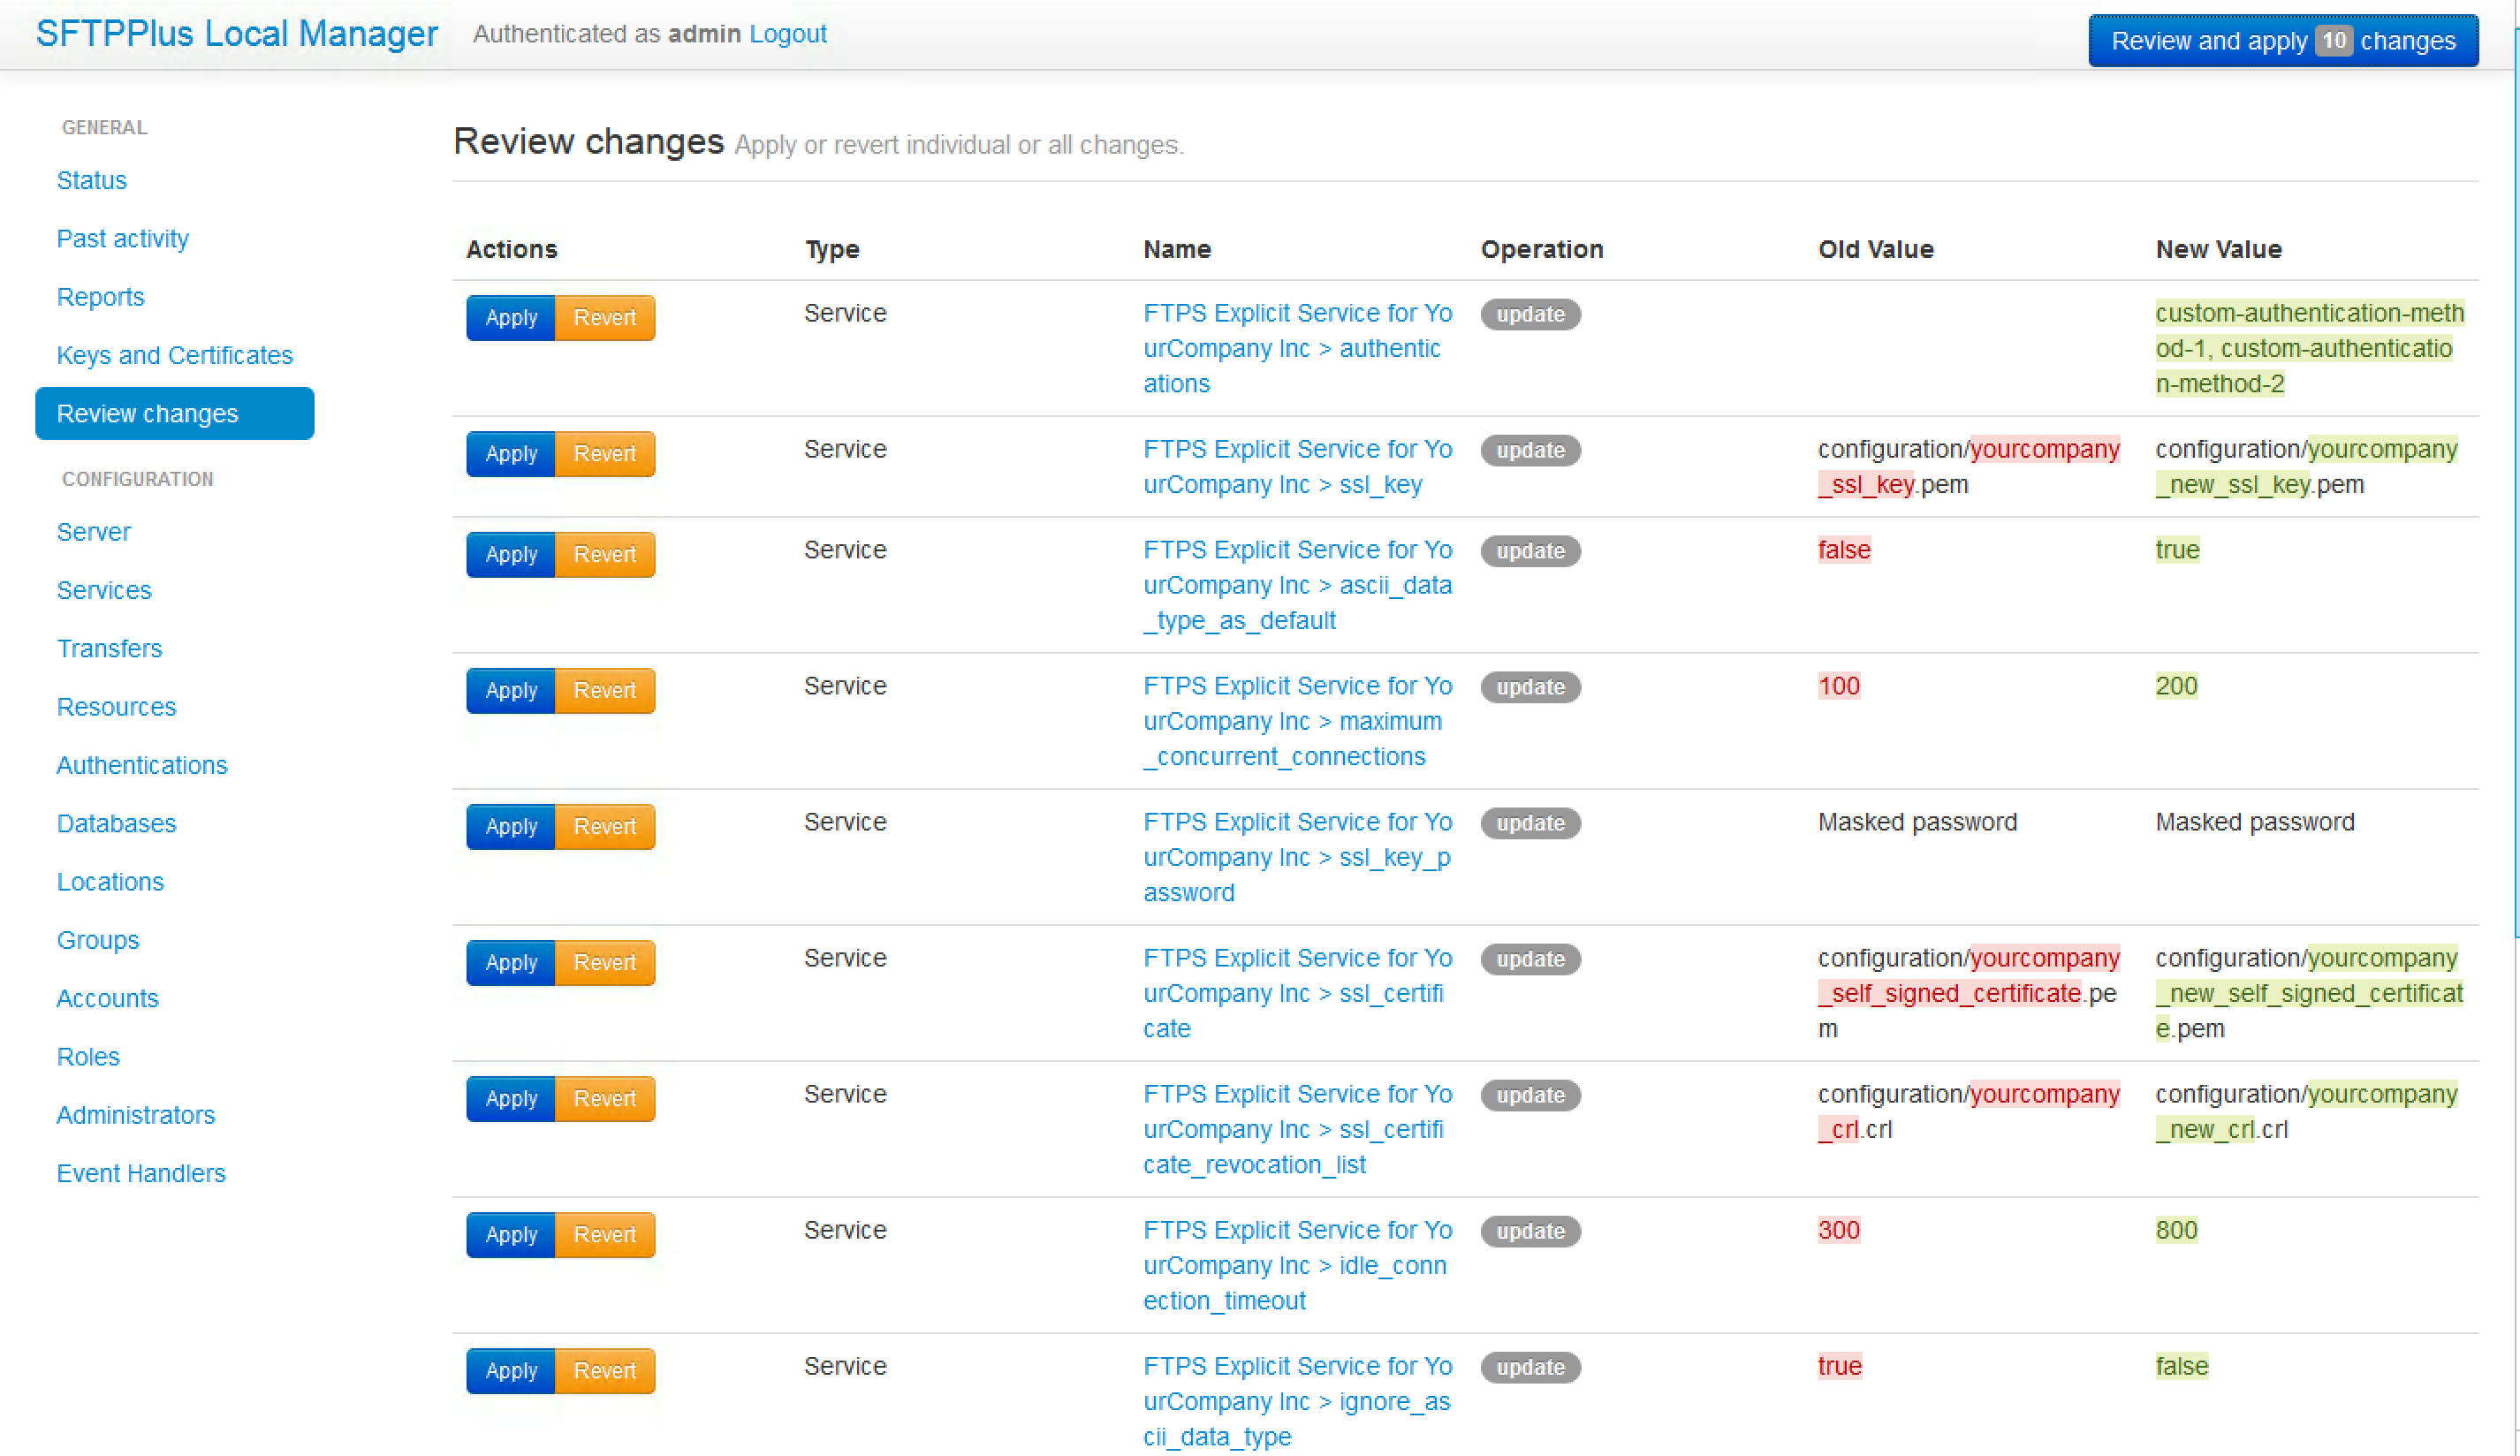Navigate to Event Handlers
Image resolution: width=2520 pixels, height=1456 pixels.
(141, 1174)
